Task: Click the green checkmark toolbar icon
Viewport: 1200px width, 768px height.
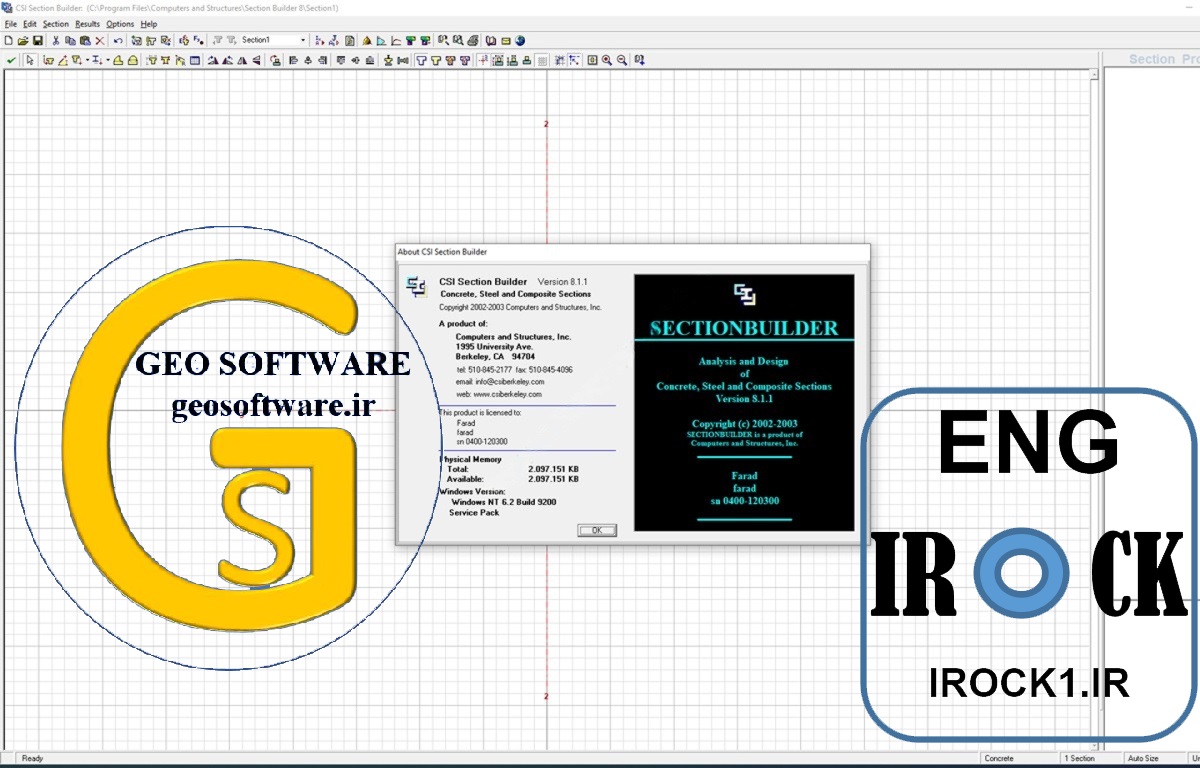Action: click(x=11, y=60)
